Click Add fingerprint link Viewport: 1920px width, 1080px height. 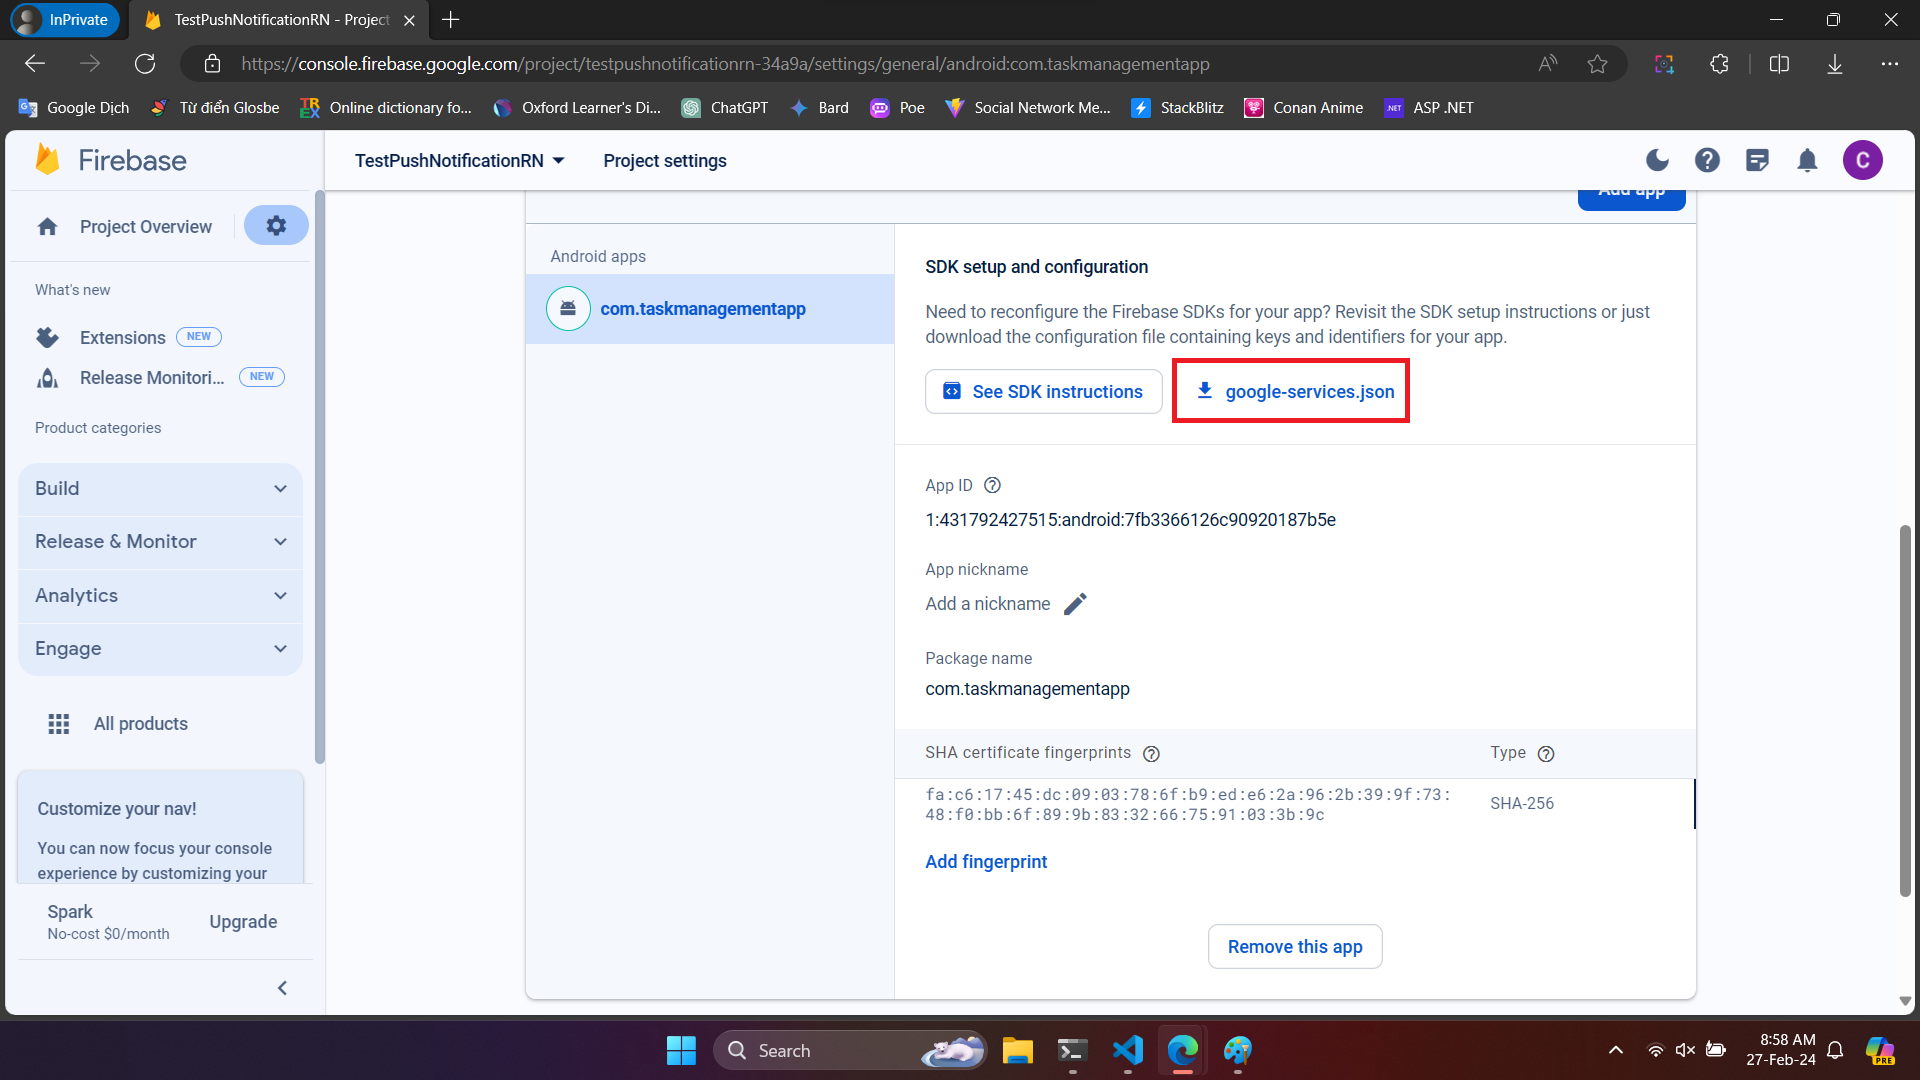click(x=986, y=862)
